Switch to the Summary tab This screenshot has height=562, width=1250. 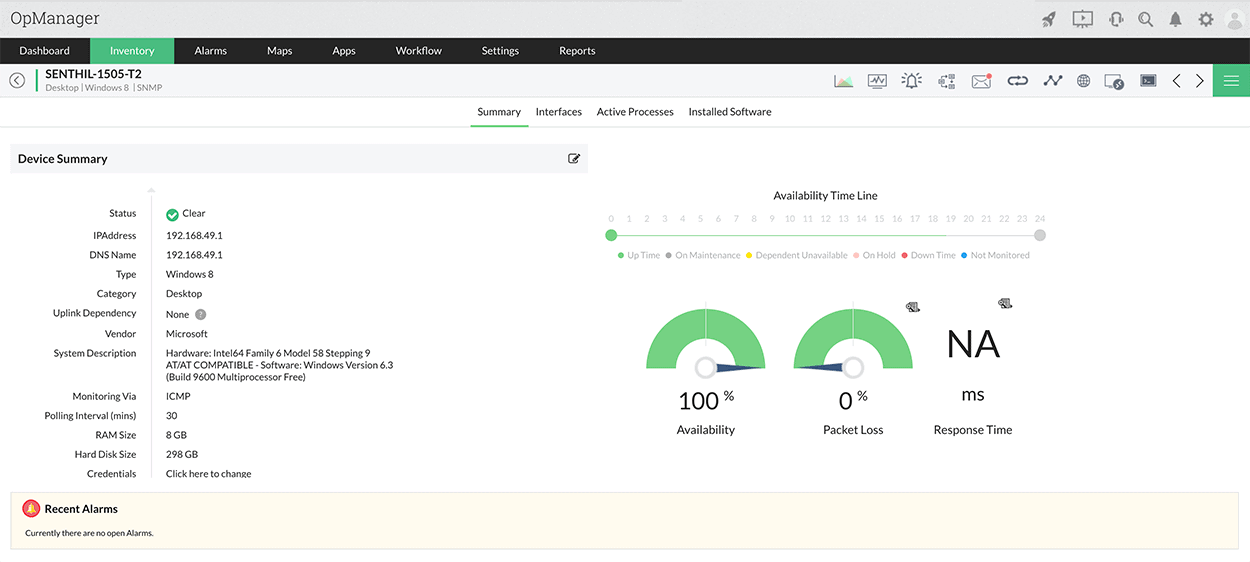499,112
